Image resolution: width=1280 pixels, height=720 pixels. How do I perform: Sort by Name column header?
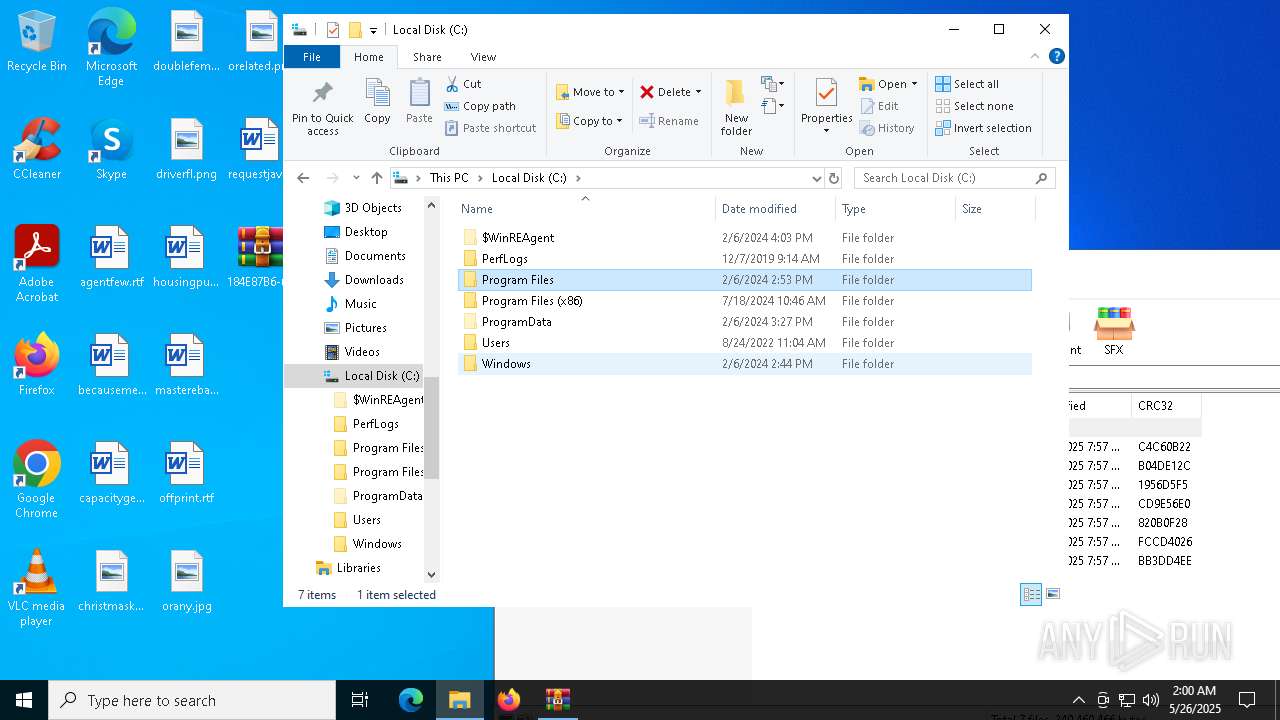586,209
